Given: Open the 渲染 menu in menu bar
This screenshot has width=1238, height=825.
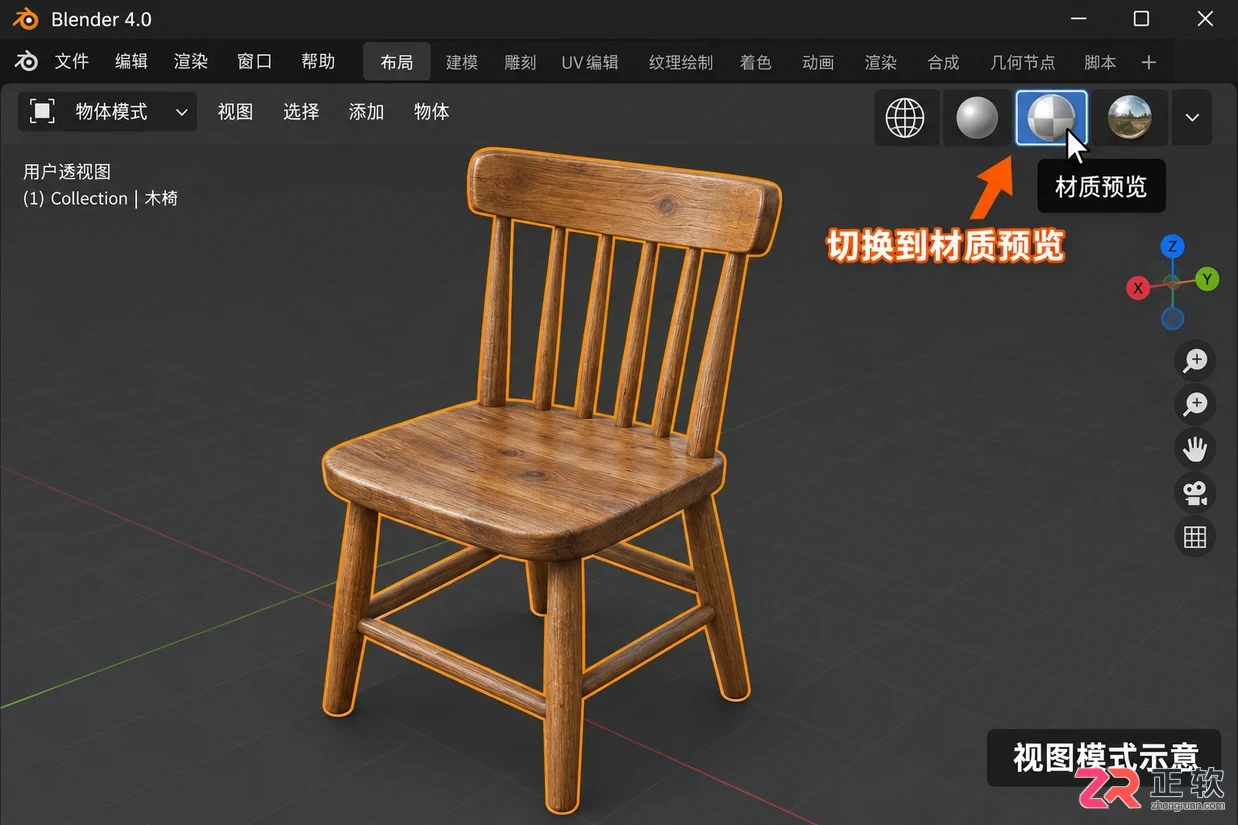Looking at the screenshot, I should (x=191, y=62).
